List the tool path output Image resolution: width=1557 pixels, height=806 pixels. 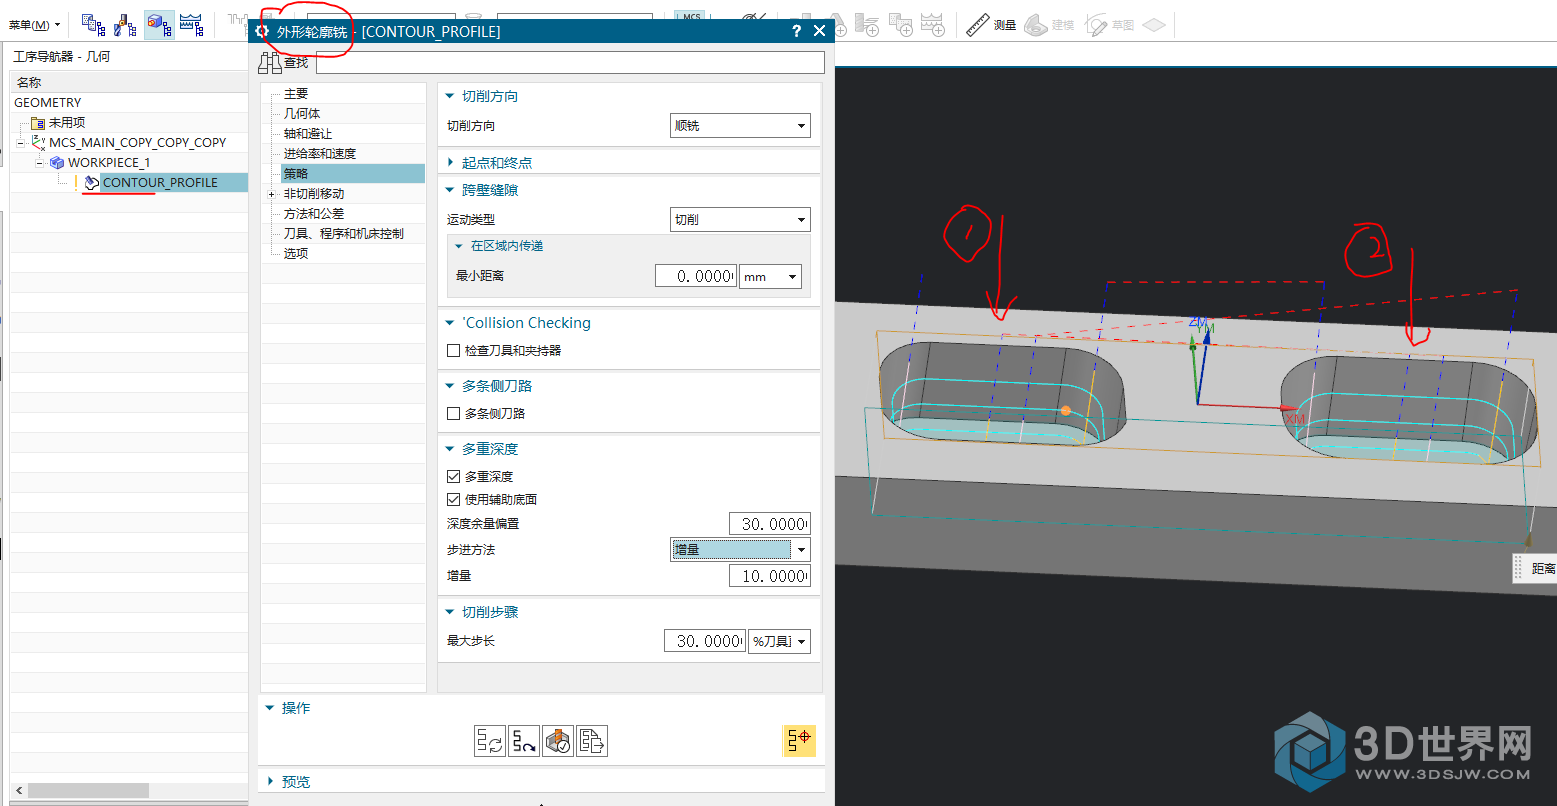(592, 741)
